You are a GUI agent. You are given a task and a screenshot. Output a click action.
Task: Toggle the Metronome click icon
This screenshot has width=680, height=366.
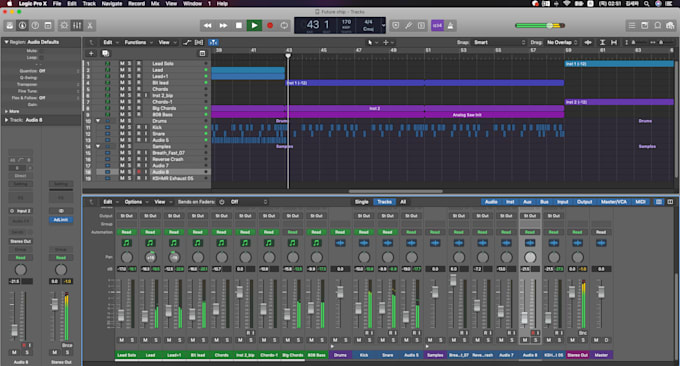coord(450,26)
